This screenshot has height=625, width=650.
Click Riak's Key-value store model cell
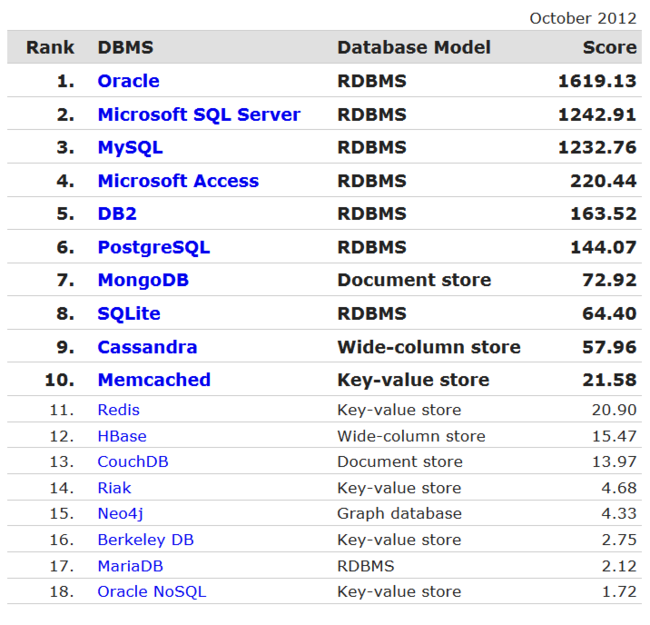[399, 488]
